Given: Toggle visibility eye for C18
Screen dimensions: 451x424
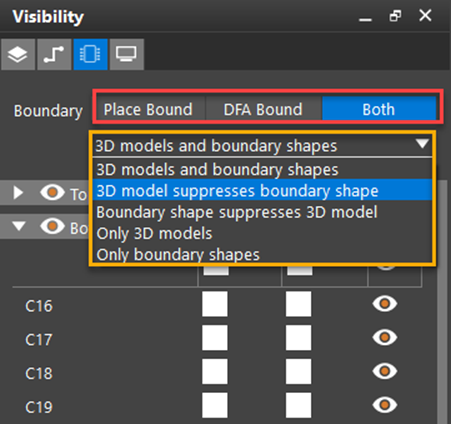Looking at the screenshot, I should click(x=385, y=371).
